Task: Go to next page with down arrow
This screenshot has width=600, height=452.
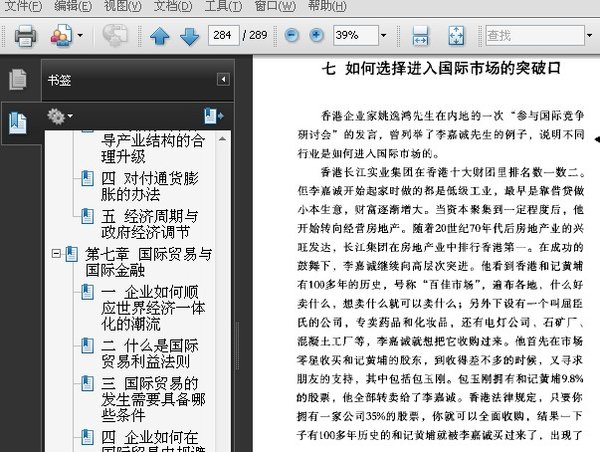Action: (x=189, y=36)
